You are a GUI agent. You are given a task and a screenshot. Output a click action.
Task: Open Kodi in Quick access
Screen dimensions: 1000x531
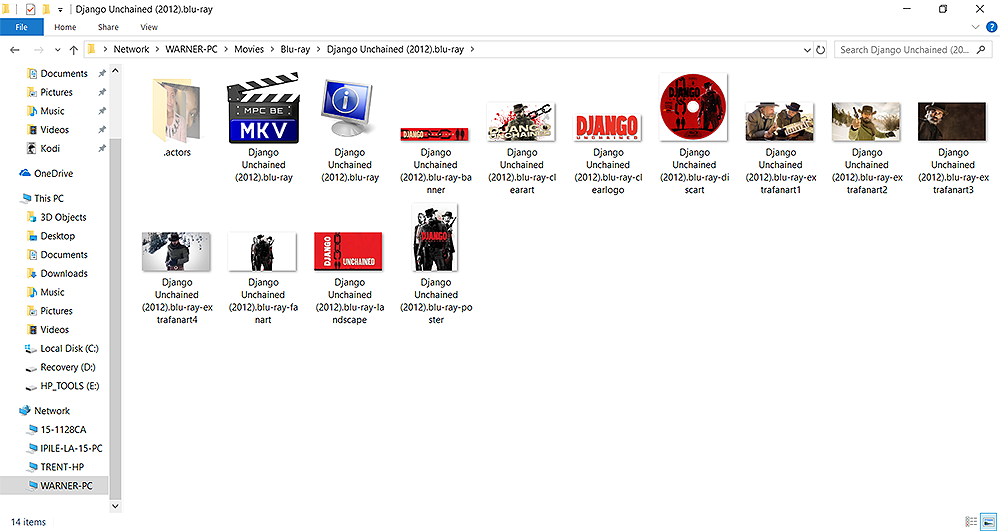[51, 149]
